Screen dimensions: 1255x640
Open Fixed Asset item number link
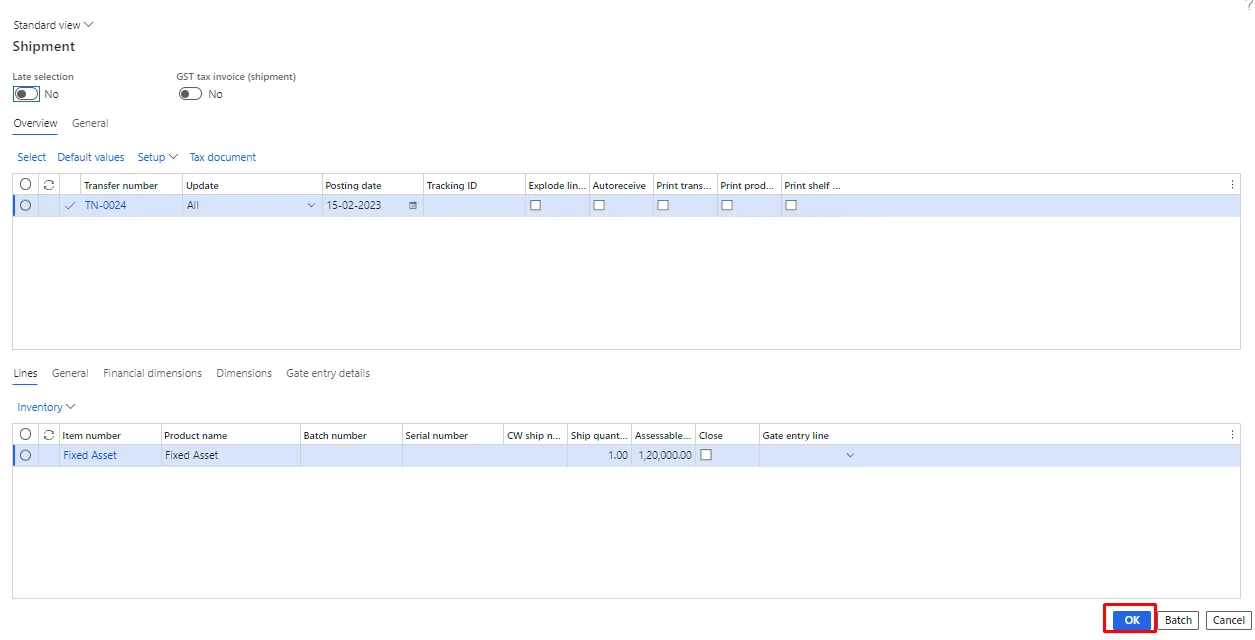click(90, 455)
